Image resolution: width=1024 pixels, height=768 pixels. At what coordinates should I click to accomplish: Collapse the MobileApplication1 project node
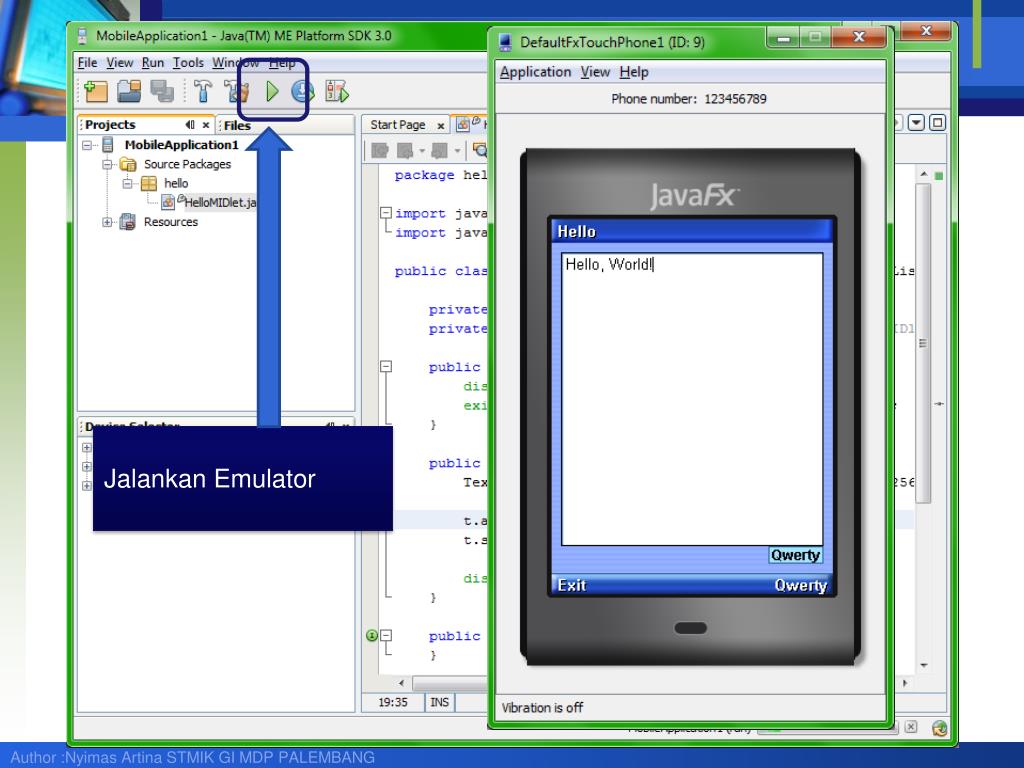coord(87,145)
